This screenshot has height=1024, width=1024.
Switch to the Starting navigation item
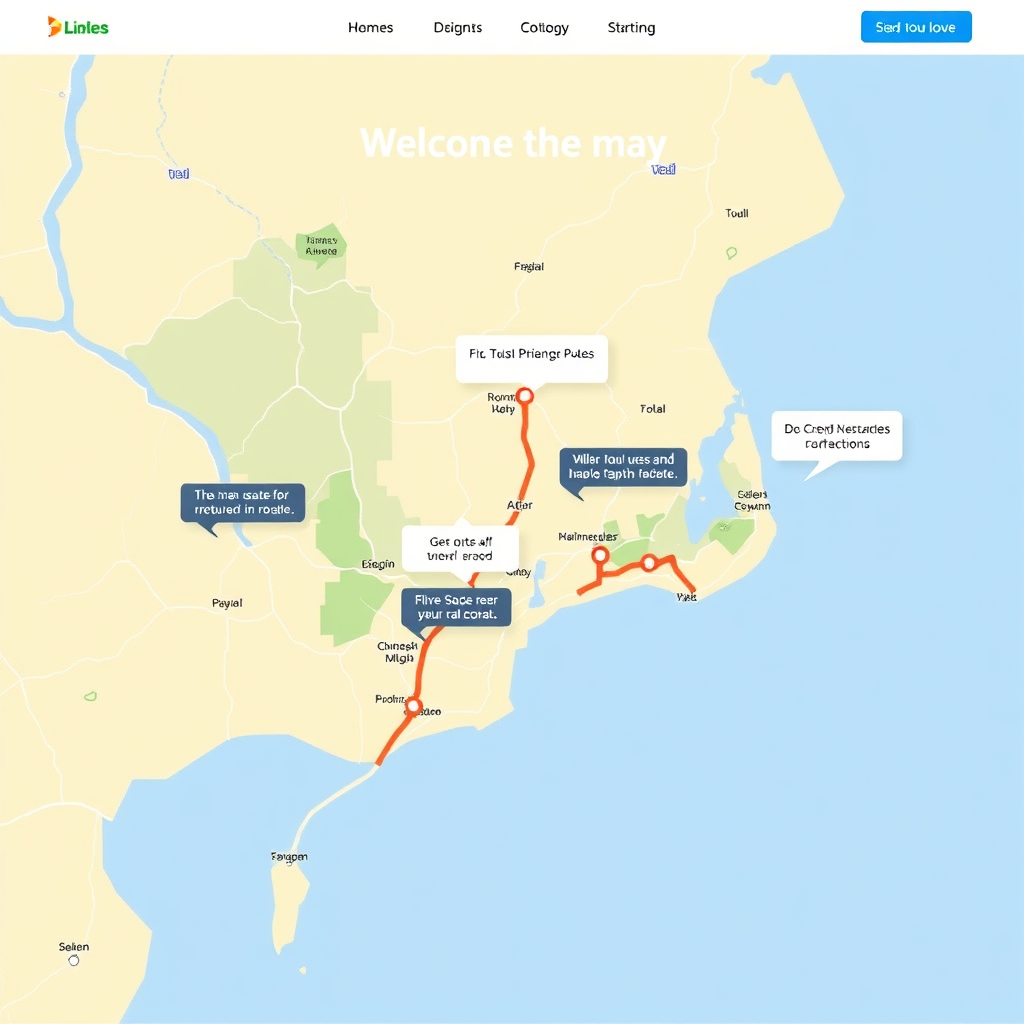(631, 28)
